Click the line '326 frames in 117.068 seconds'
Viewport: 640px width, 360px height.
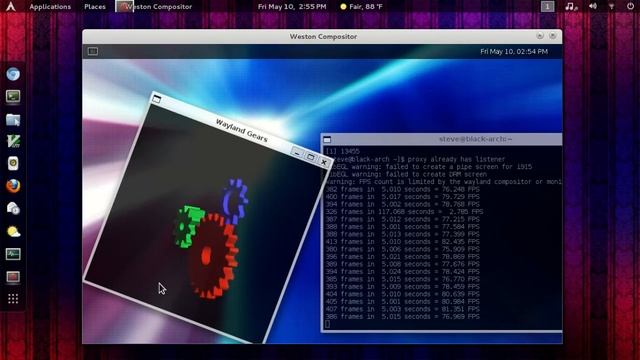click(404, 212)
